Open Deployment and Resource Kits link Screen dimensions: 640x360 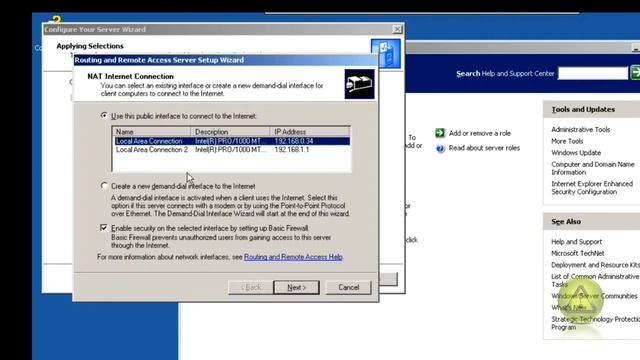595,264
